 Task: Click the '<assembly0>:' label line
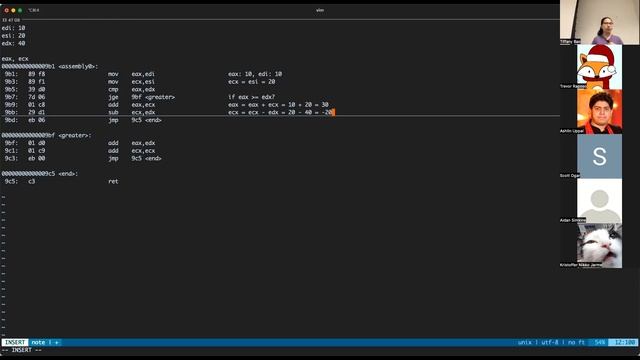50,67
